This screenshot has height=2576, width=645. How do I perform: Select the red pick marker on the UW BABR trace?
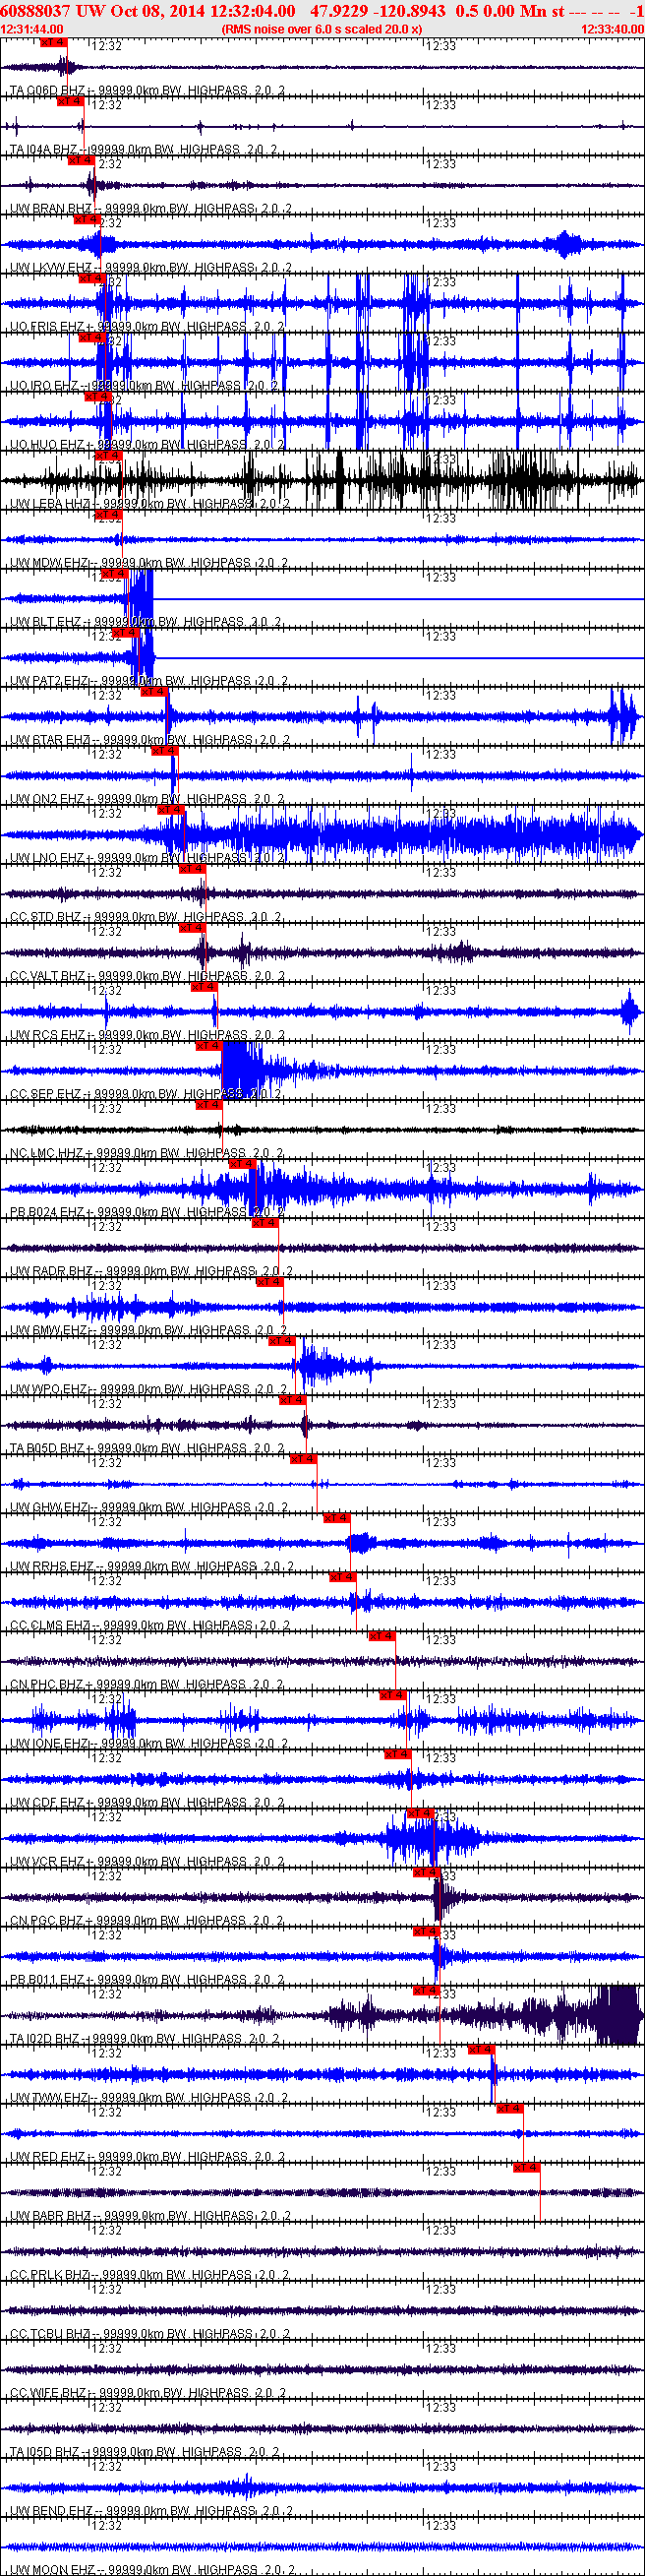[526, 2167]
